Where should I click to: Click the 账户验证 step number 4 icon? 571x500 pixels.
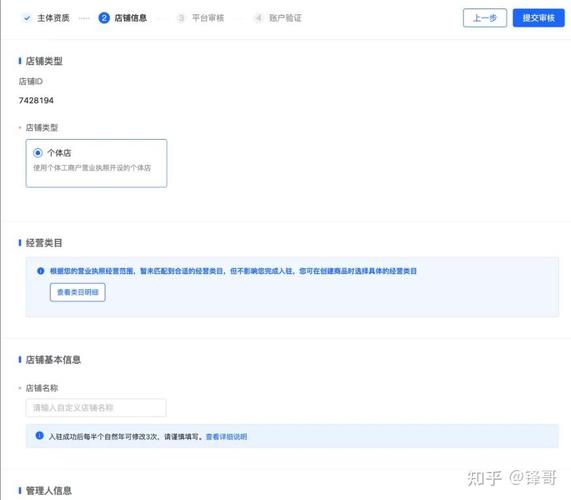pos(258,18)
